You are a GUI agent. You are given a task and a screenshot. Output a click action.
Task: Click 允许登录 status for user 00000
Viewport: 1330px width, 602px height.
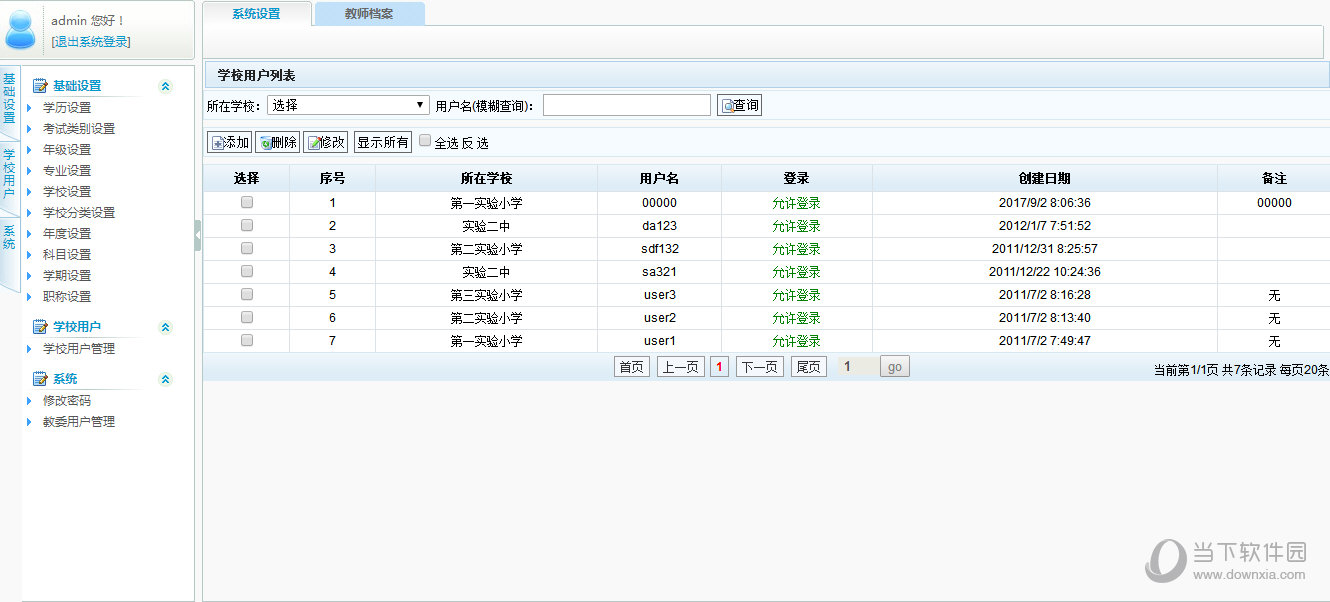pyautogui.click(x=796, y=203)
